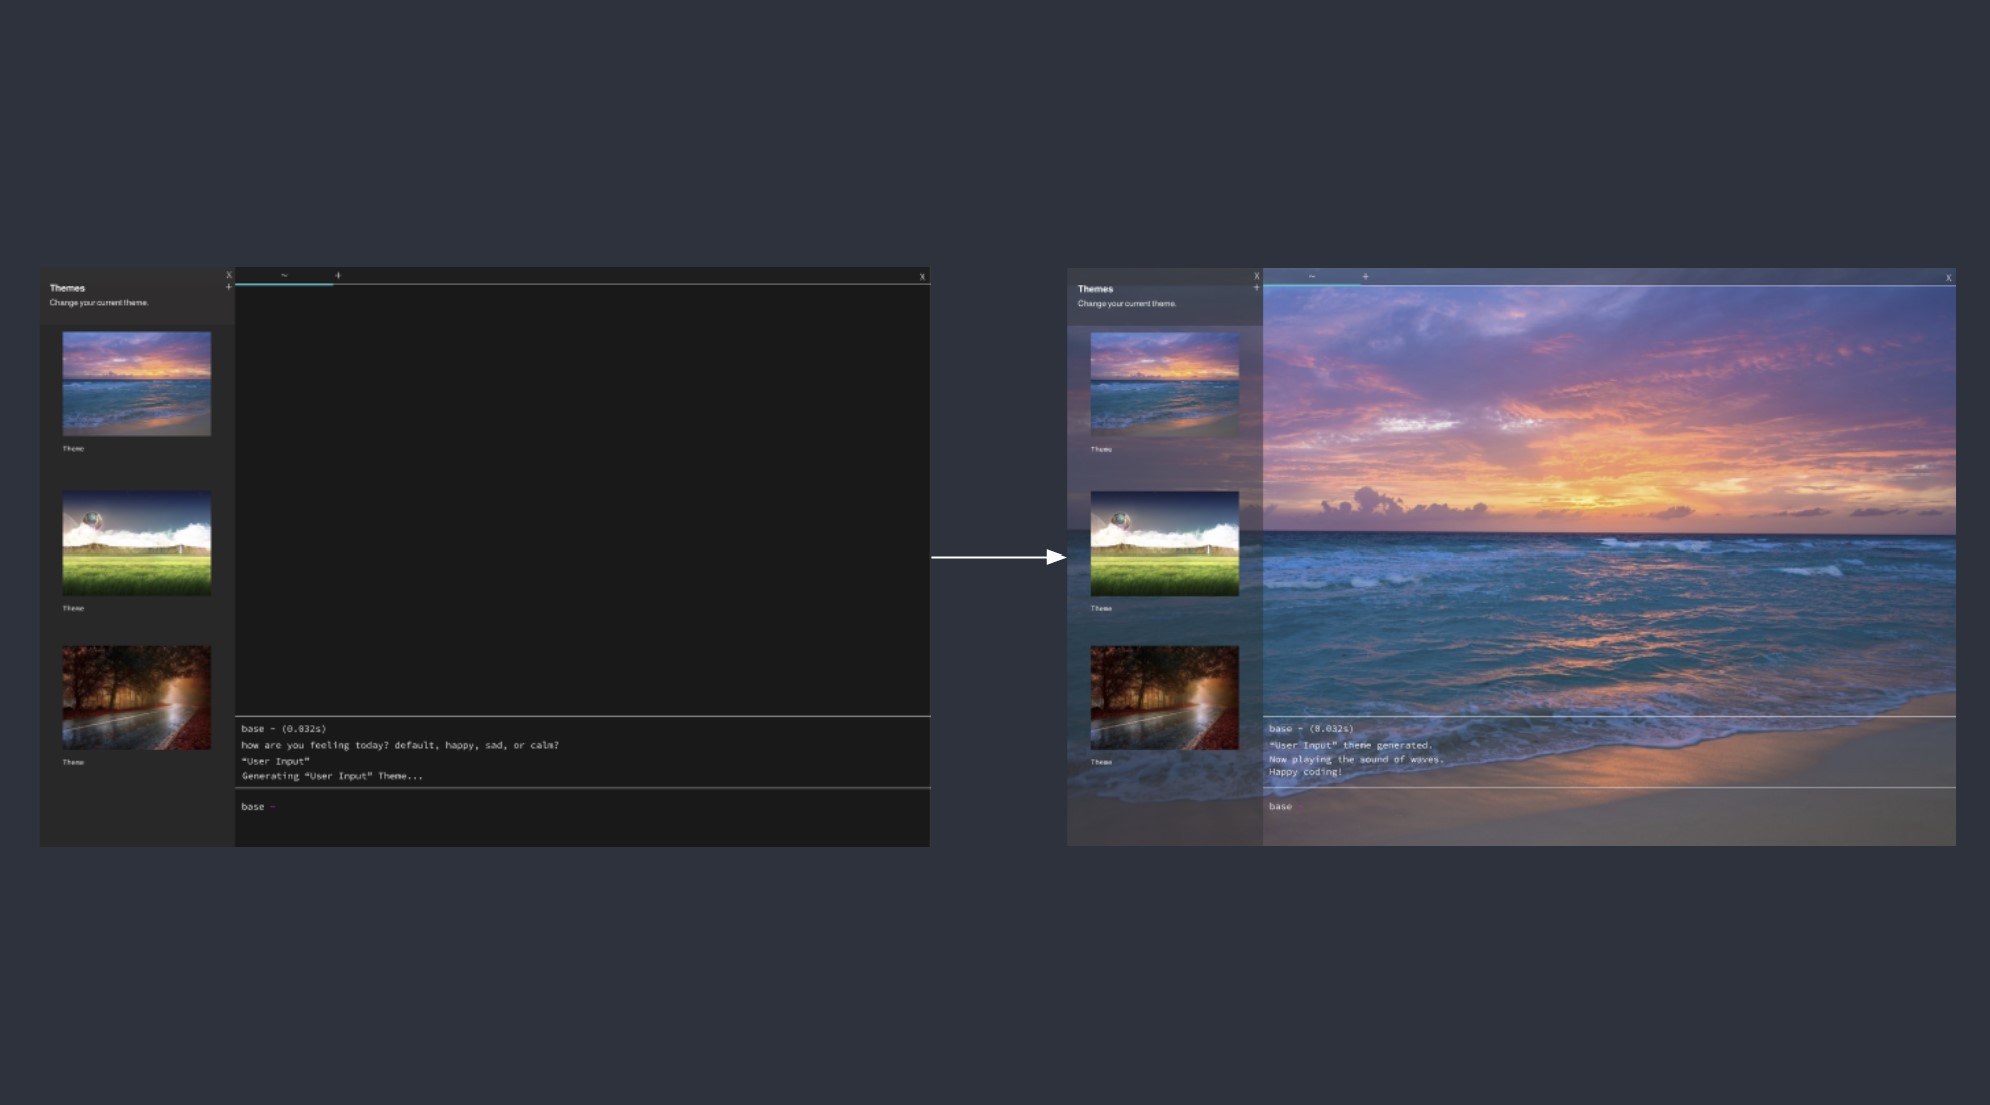This screenshot has height=1105, width=1990.
Task: Open a new tab in the dark terminal
Action: [338, 275]
